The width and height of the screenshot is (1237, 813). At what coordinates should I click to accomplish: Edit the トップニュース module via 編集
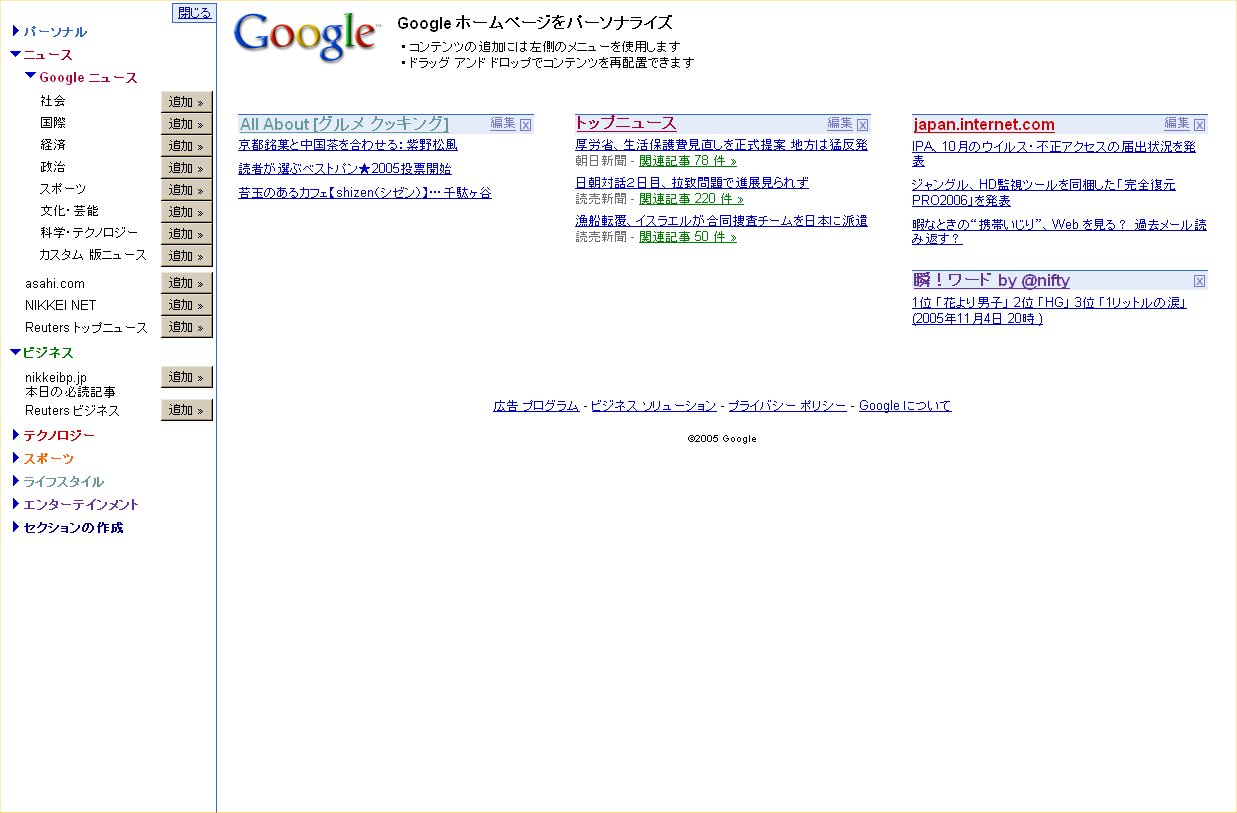coord(840,124)
